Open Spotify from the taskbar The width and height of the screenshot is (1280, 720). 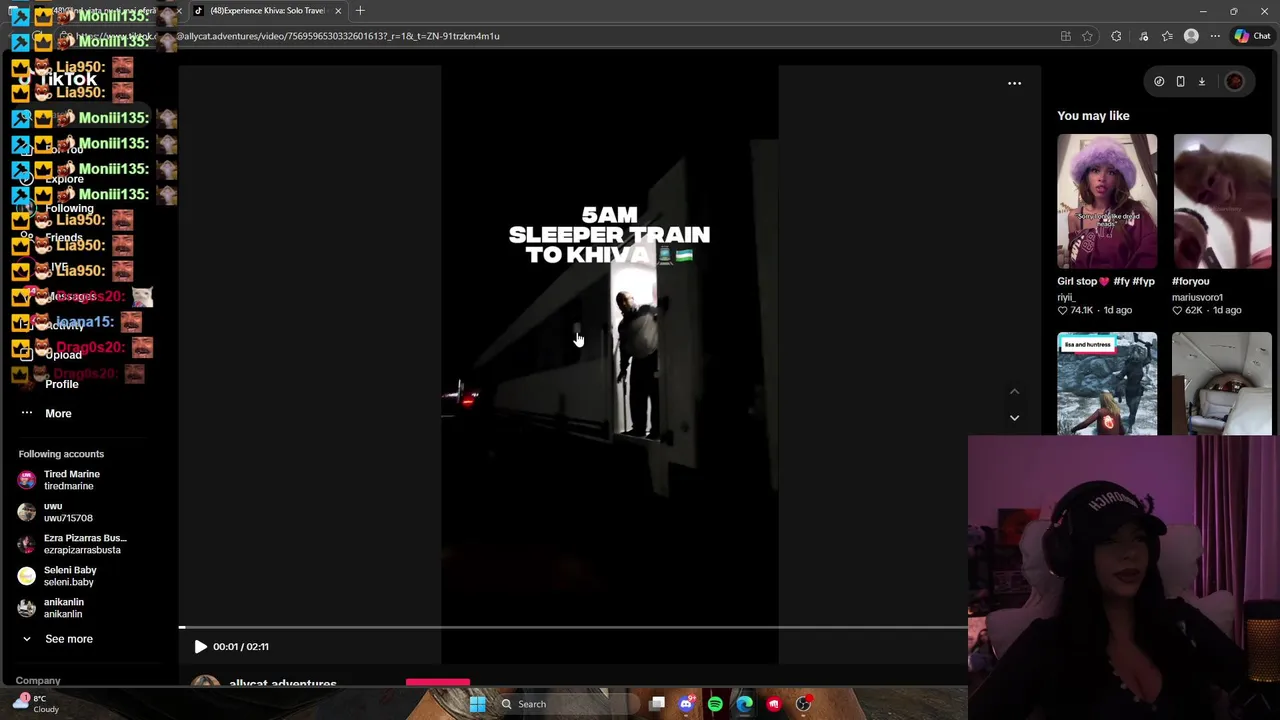pyautogui.click(x=715, y=704)
